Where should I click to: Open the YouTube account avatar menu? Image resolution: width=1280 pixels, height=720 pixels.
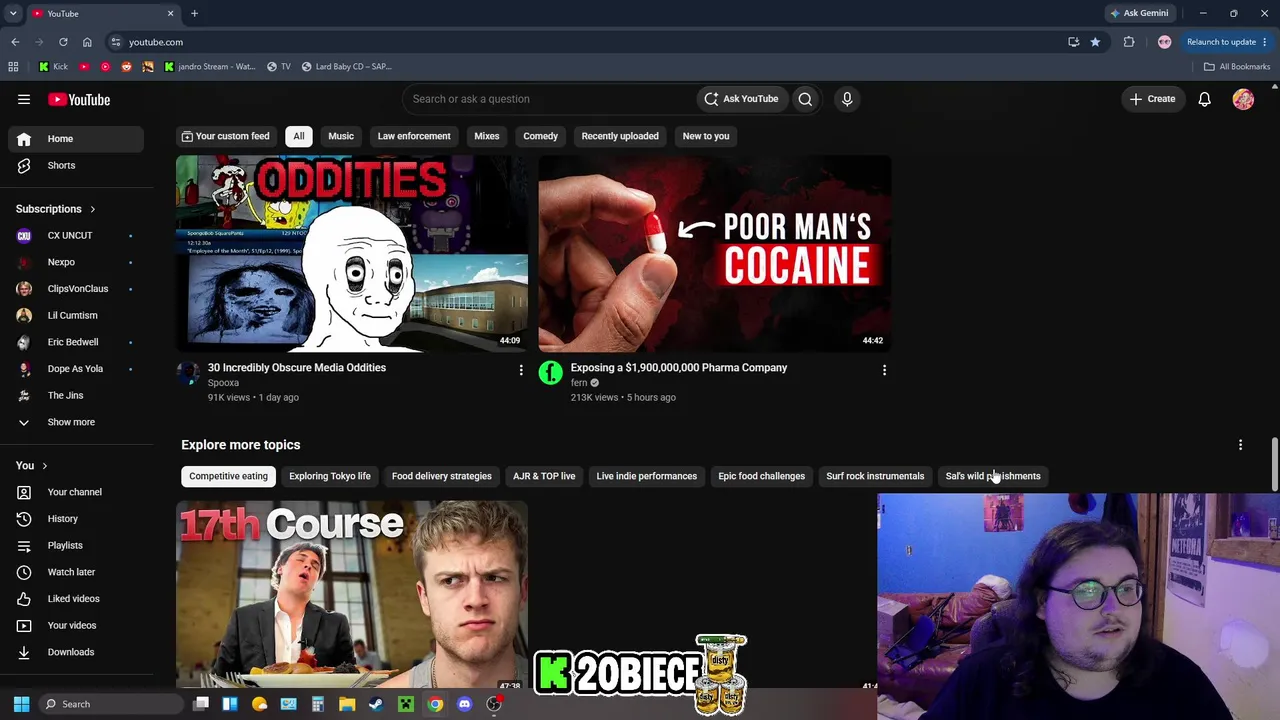pyautogui.click(x=1243, y=99)
